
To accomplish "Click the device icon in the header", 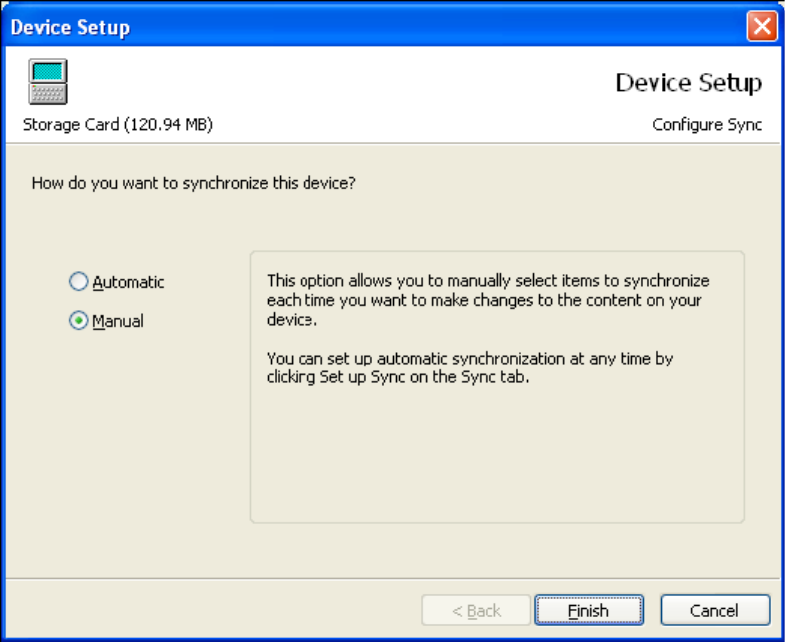I will [x=47, y=83].
